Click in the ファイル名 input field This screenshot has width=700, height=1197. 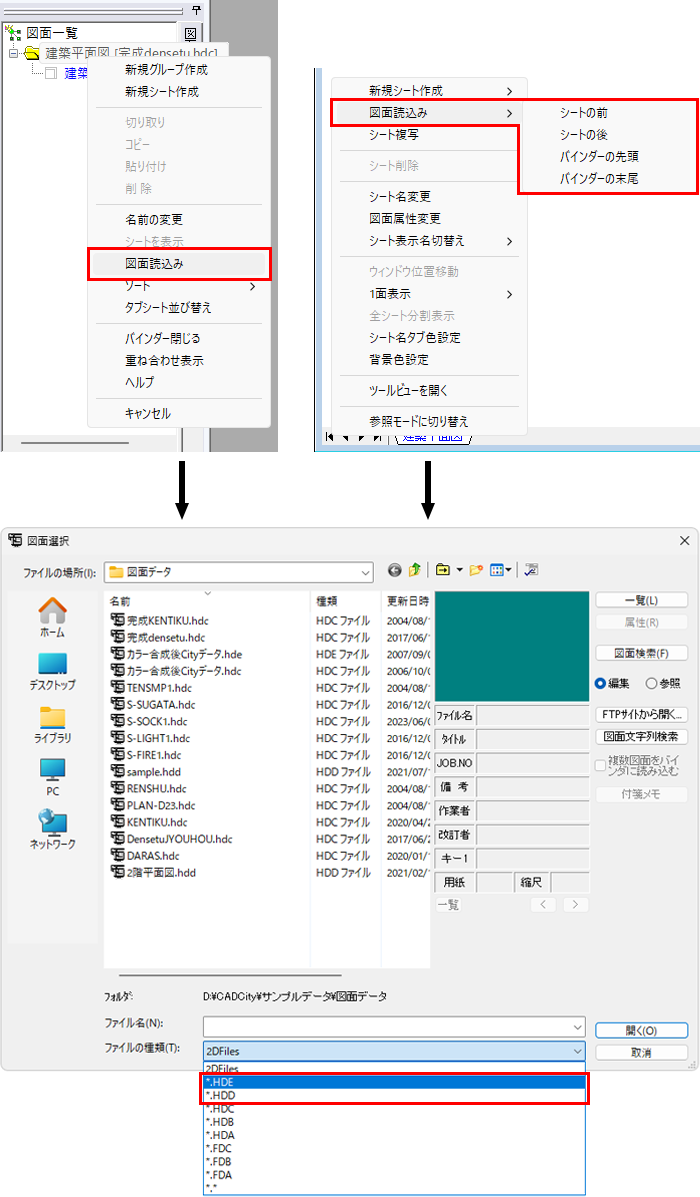pos(386,1027)
